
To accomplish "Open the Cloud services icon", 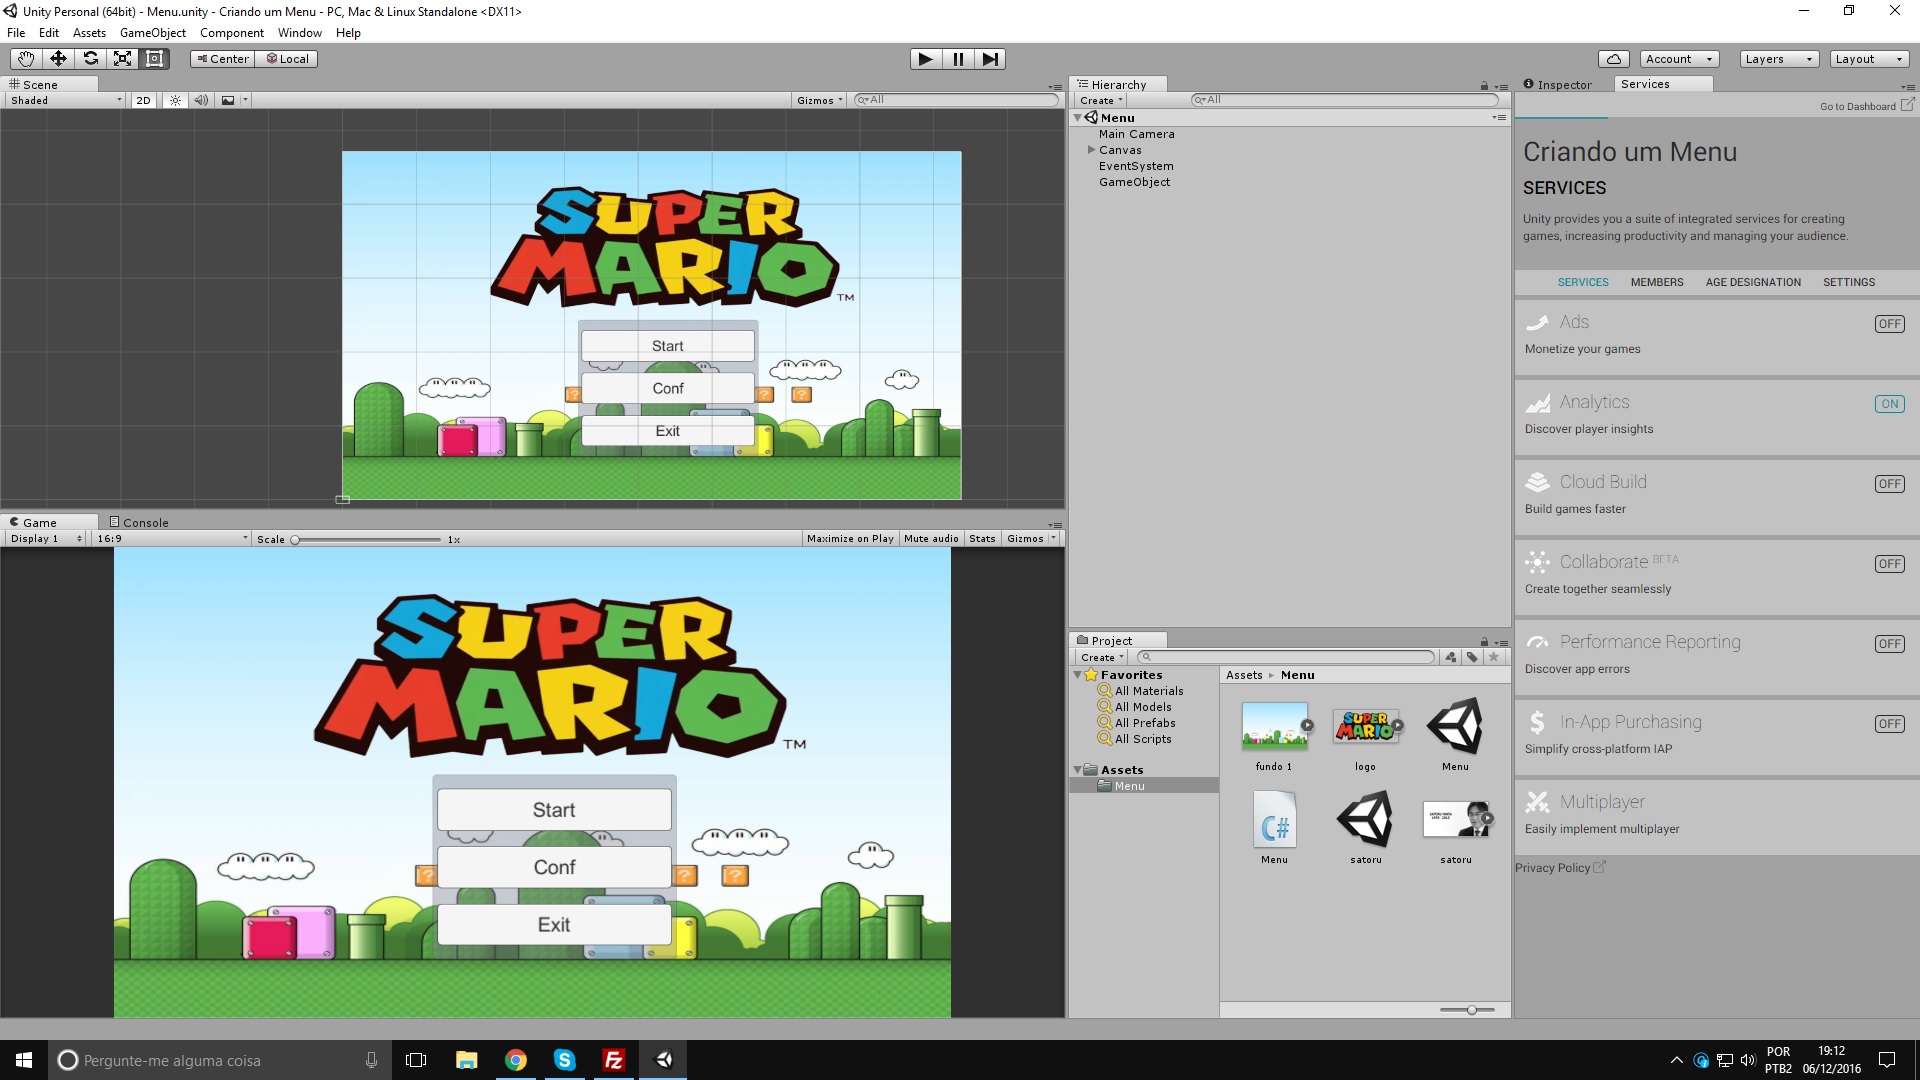I will (1613, 59).
